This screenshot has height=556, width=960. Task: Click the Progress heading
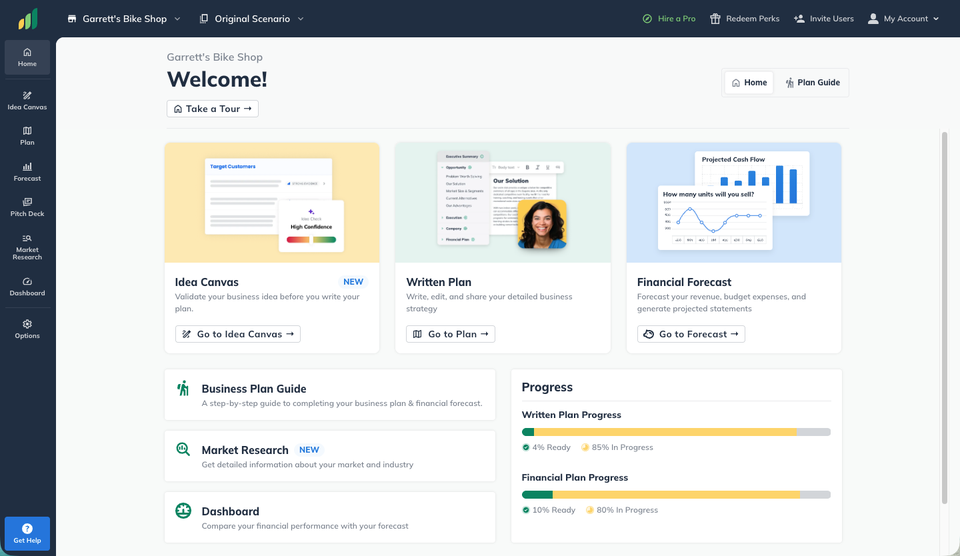[547, 388]
